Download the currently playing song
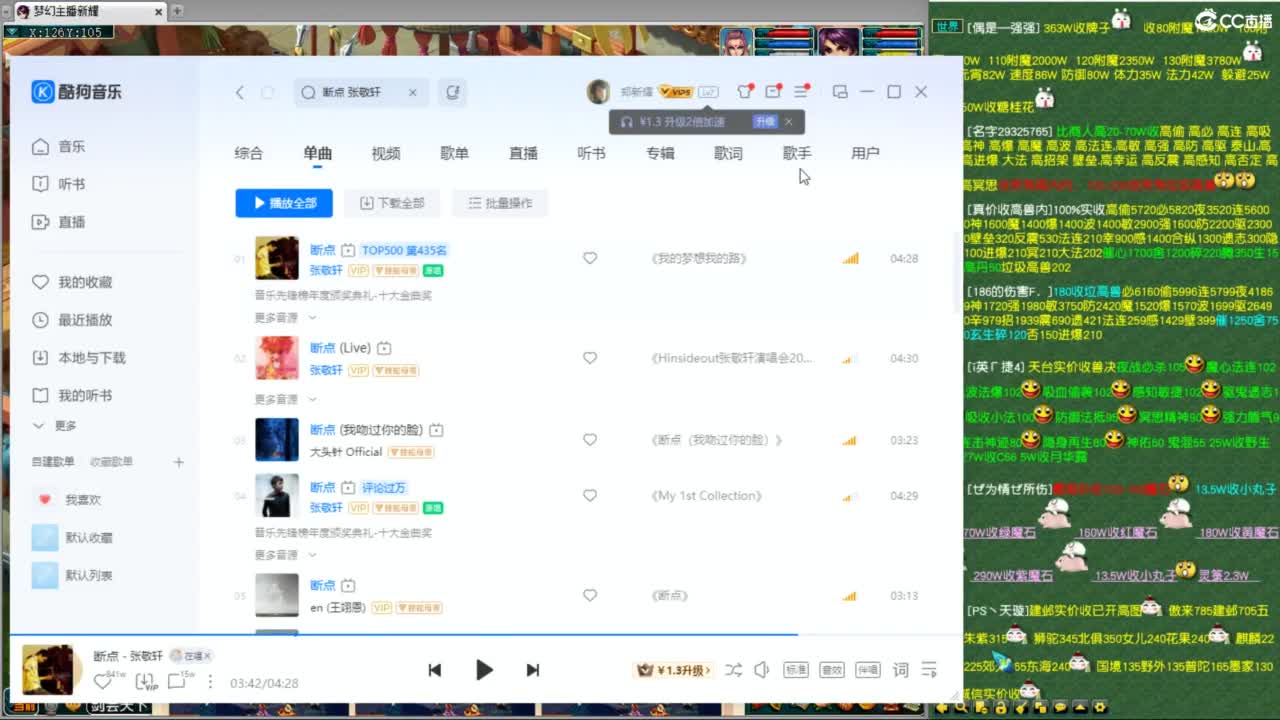The height and width of the screenshot is (720, 1280). click(x=146, y=681)
